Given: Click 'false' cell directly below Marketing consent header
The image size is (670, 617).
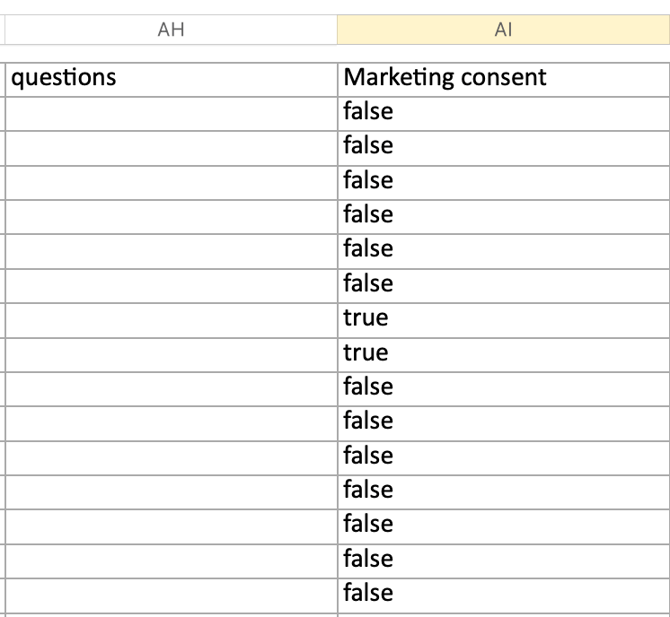Looking at the screenshot, I should coord(503,112).
